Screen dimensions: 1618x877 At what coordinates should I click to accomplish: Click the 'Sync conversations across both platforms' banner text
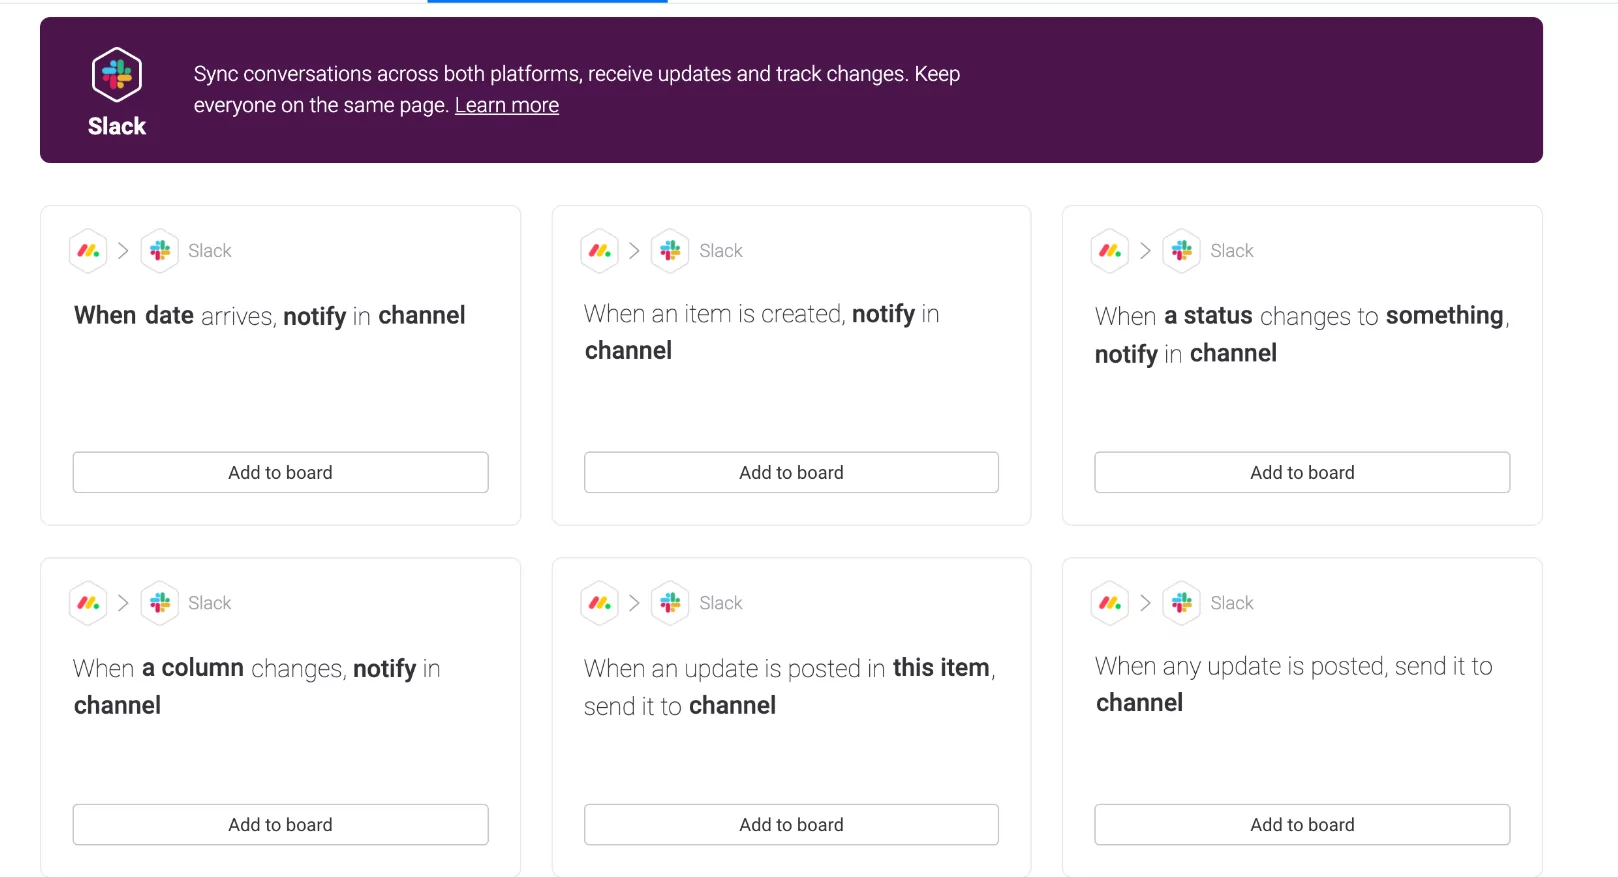point(577,89)
